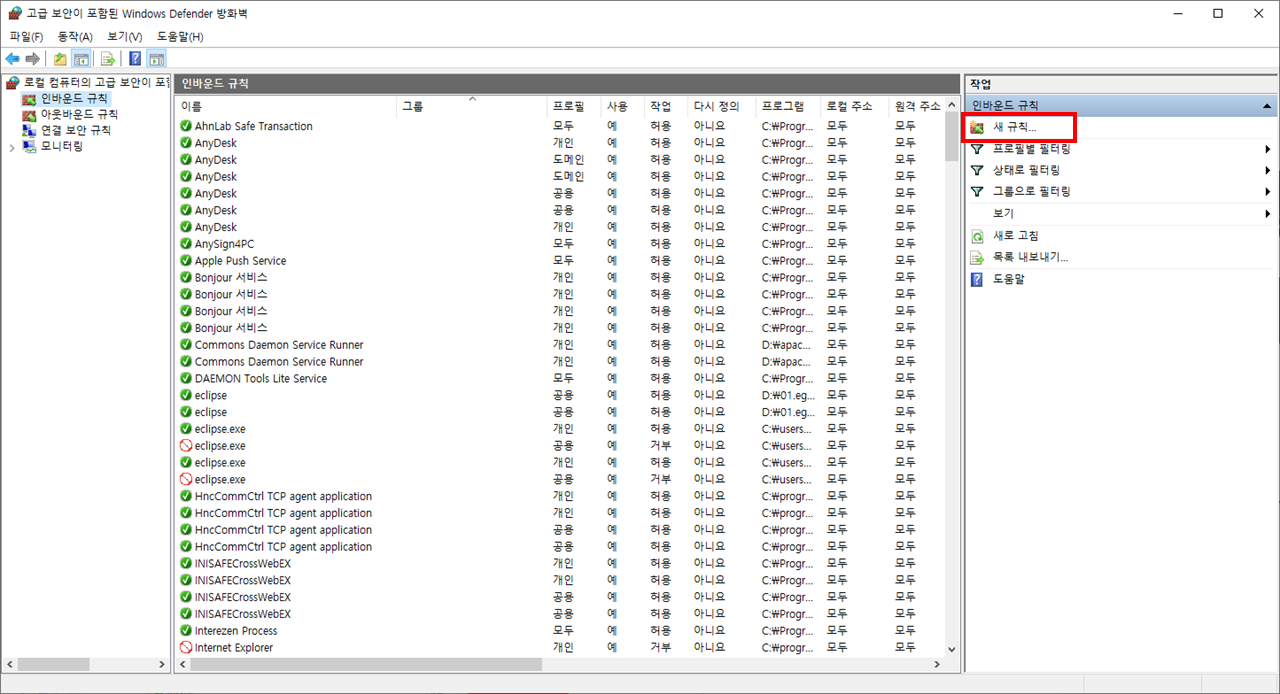1280x694 pixels.
Task: Sort by the 사용 column header
Action: point(623,106)
